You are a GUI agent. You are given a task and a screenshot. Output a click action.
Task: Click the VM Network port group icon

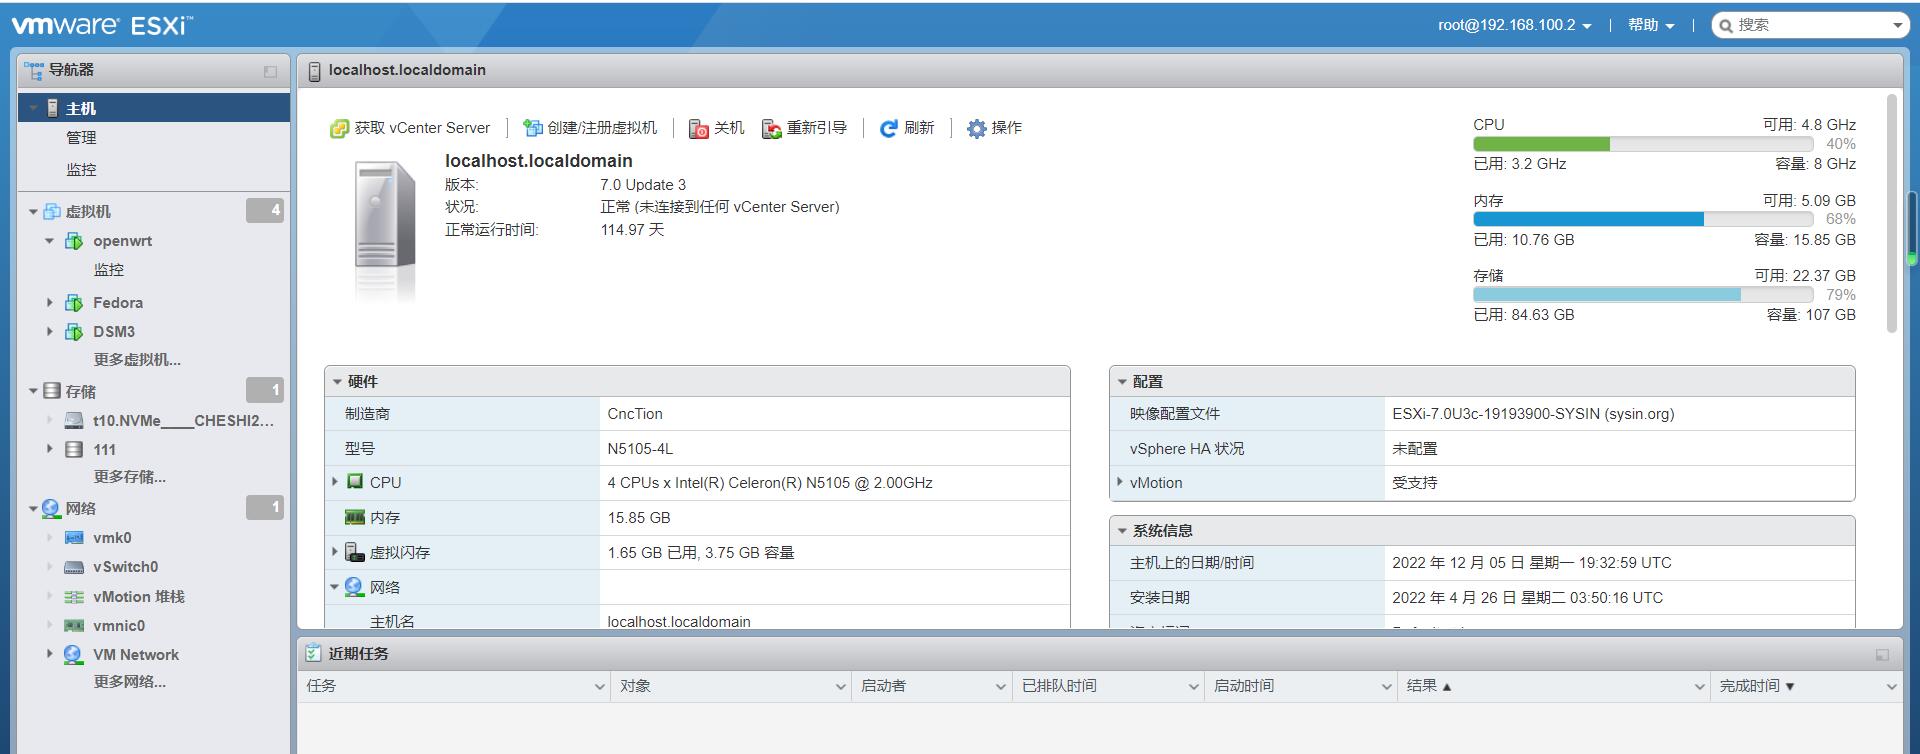pyautogui.click(x=74, y=655)
